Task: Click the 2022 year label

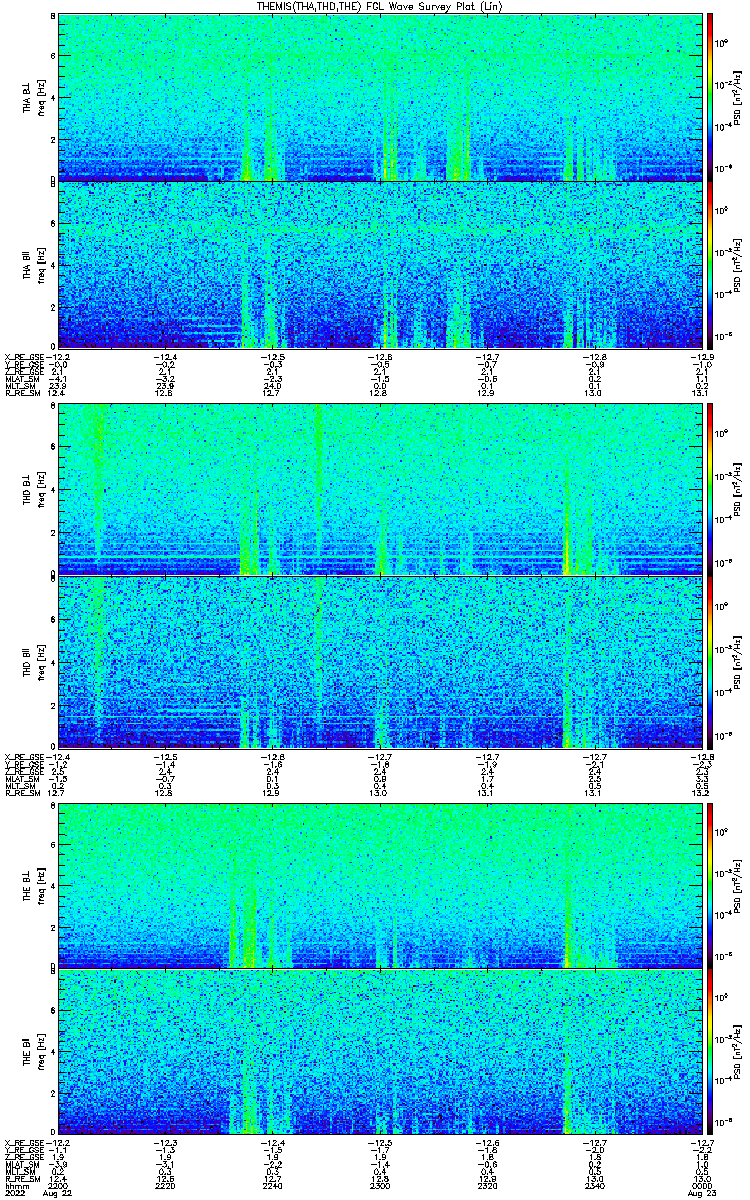Action: point(16,1192)
